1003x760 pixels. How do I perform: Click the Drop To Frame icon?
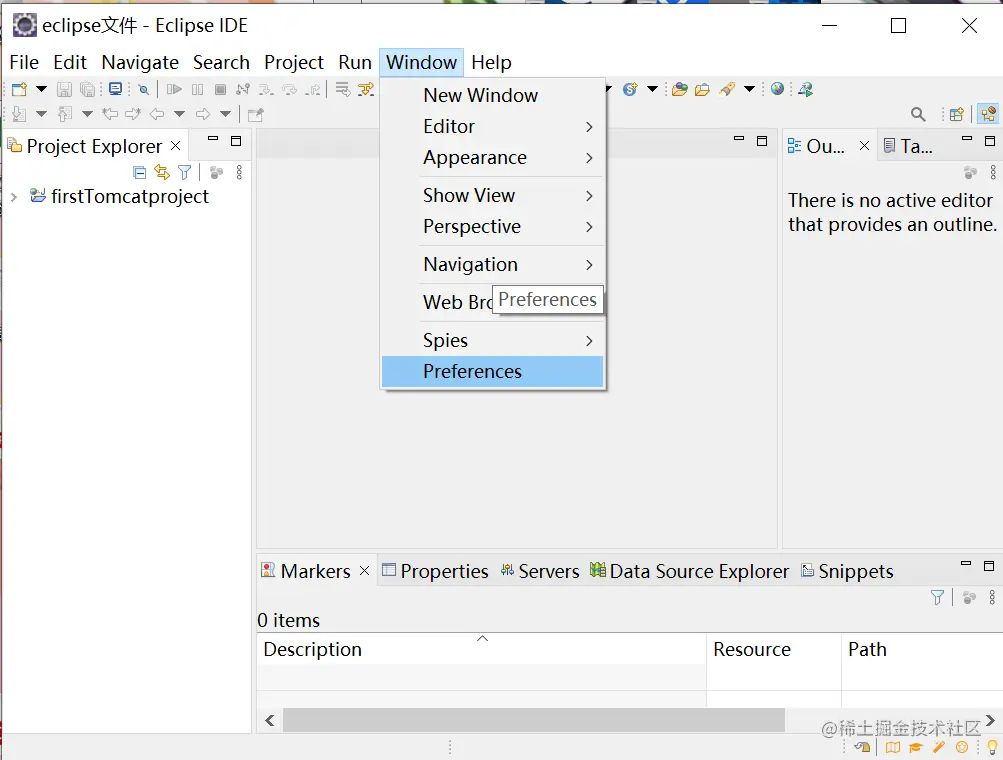(x=343, y=90)
